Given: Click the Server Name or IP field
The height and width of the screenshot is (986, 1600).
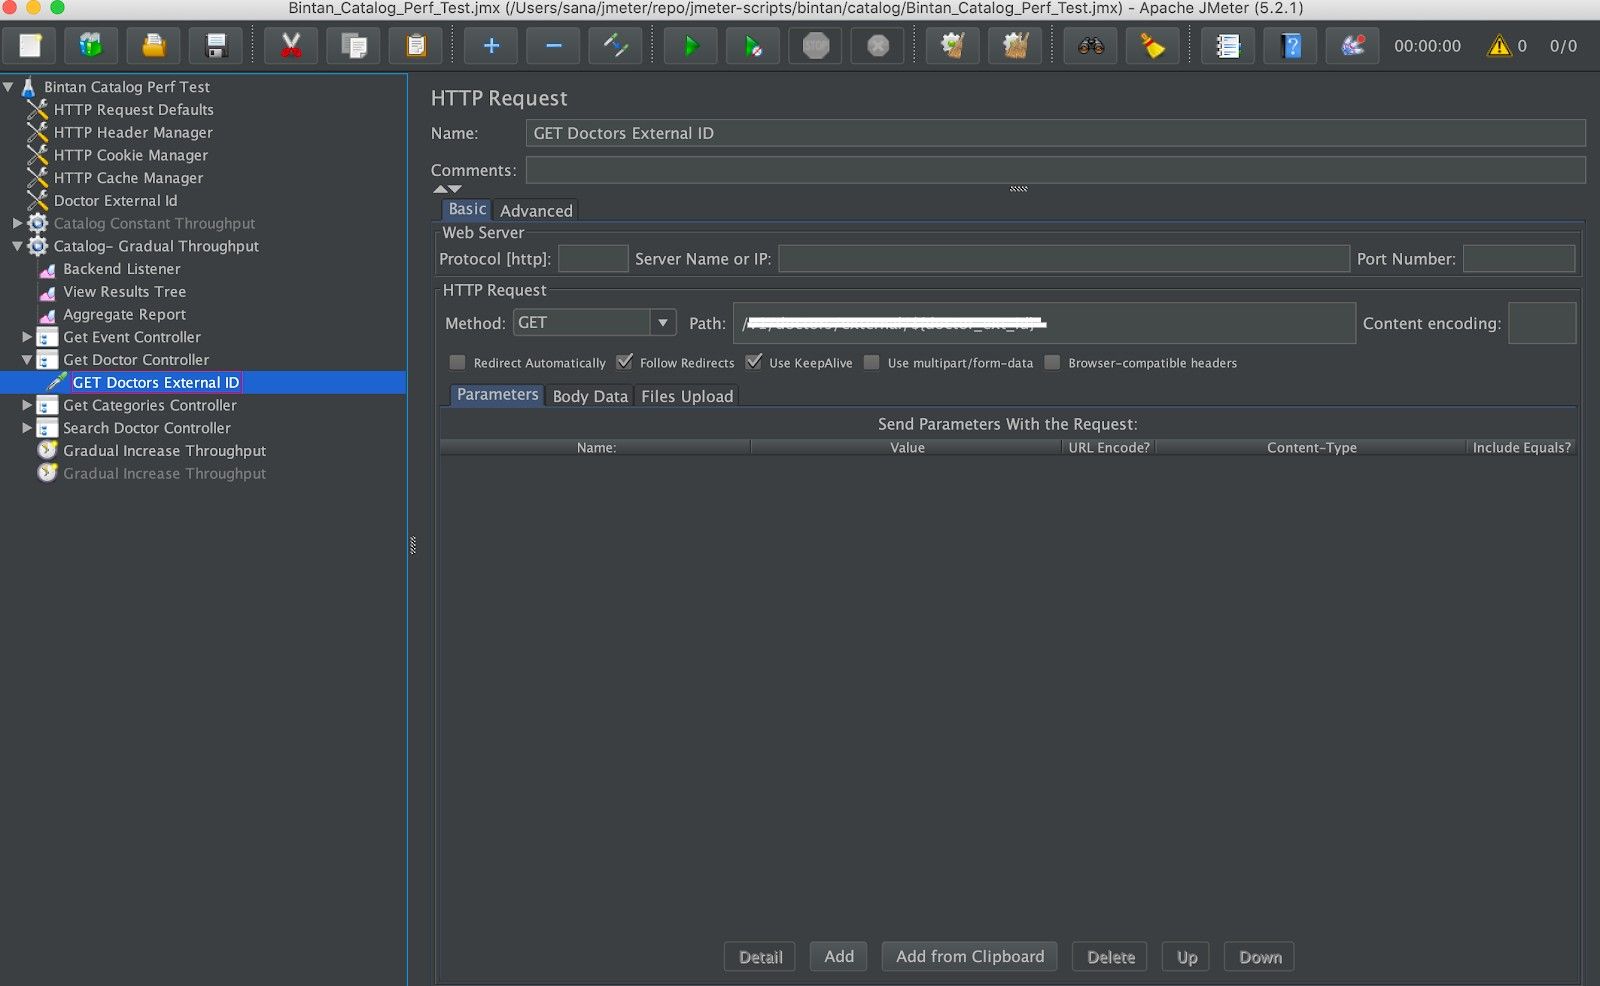Looking at the screenshot, I should click(x=1064, y=259).
